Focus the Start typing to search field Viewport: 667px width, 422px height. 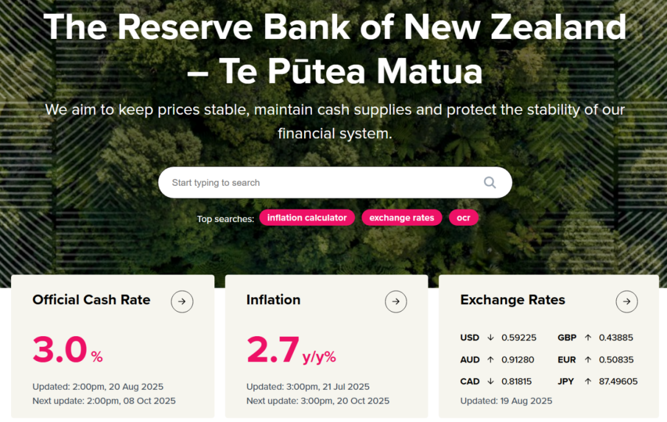pos(335,182)
